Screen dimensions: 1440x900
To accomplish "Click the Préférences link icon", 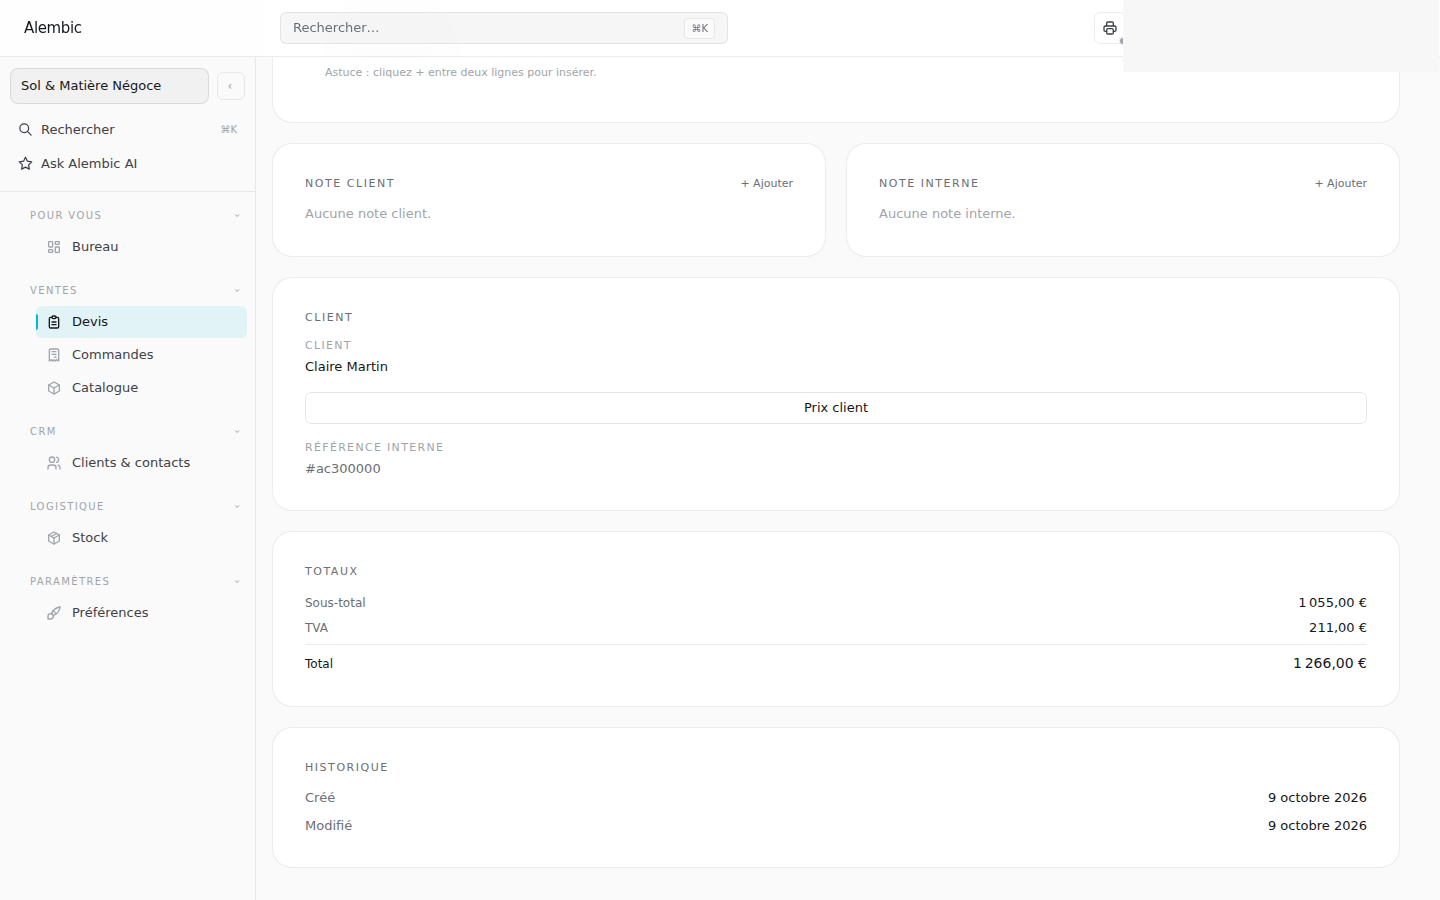I will [x=54, y=613].
